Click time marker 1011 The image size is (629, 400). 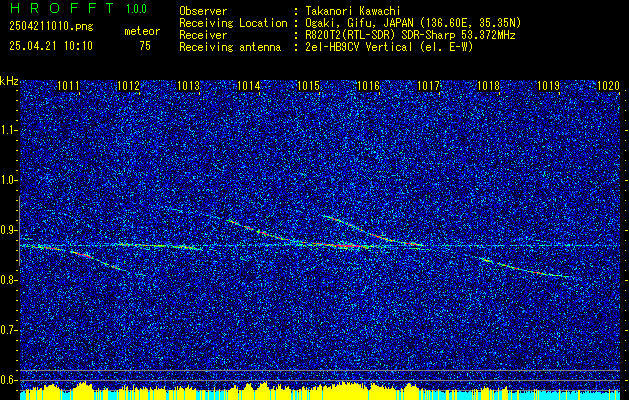(69, 85)
